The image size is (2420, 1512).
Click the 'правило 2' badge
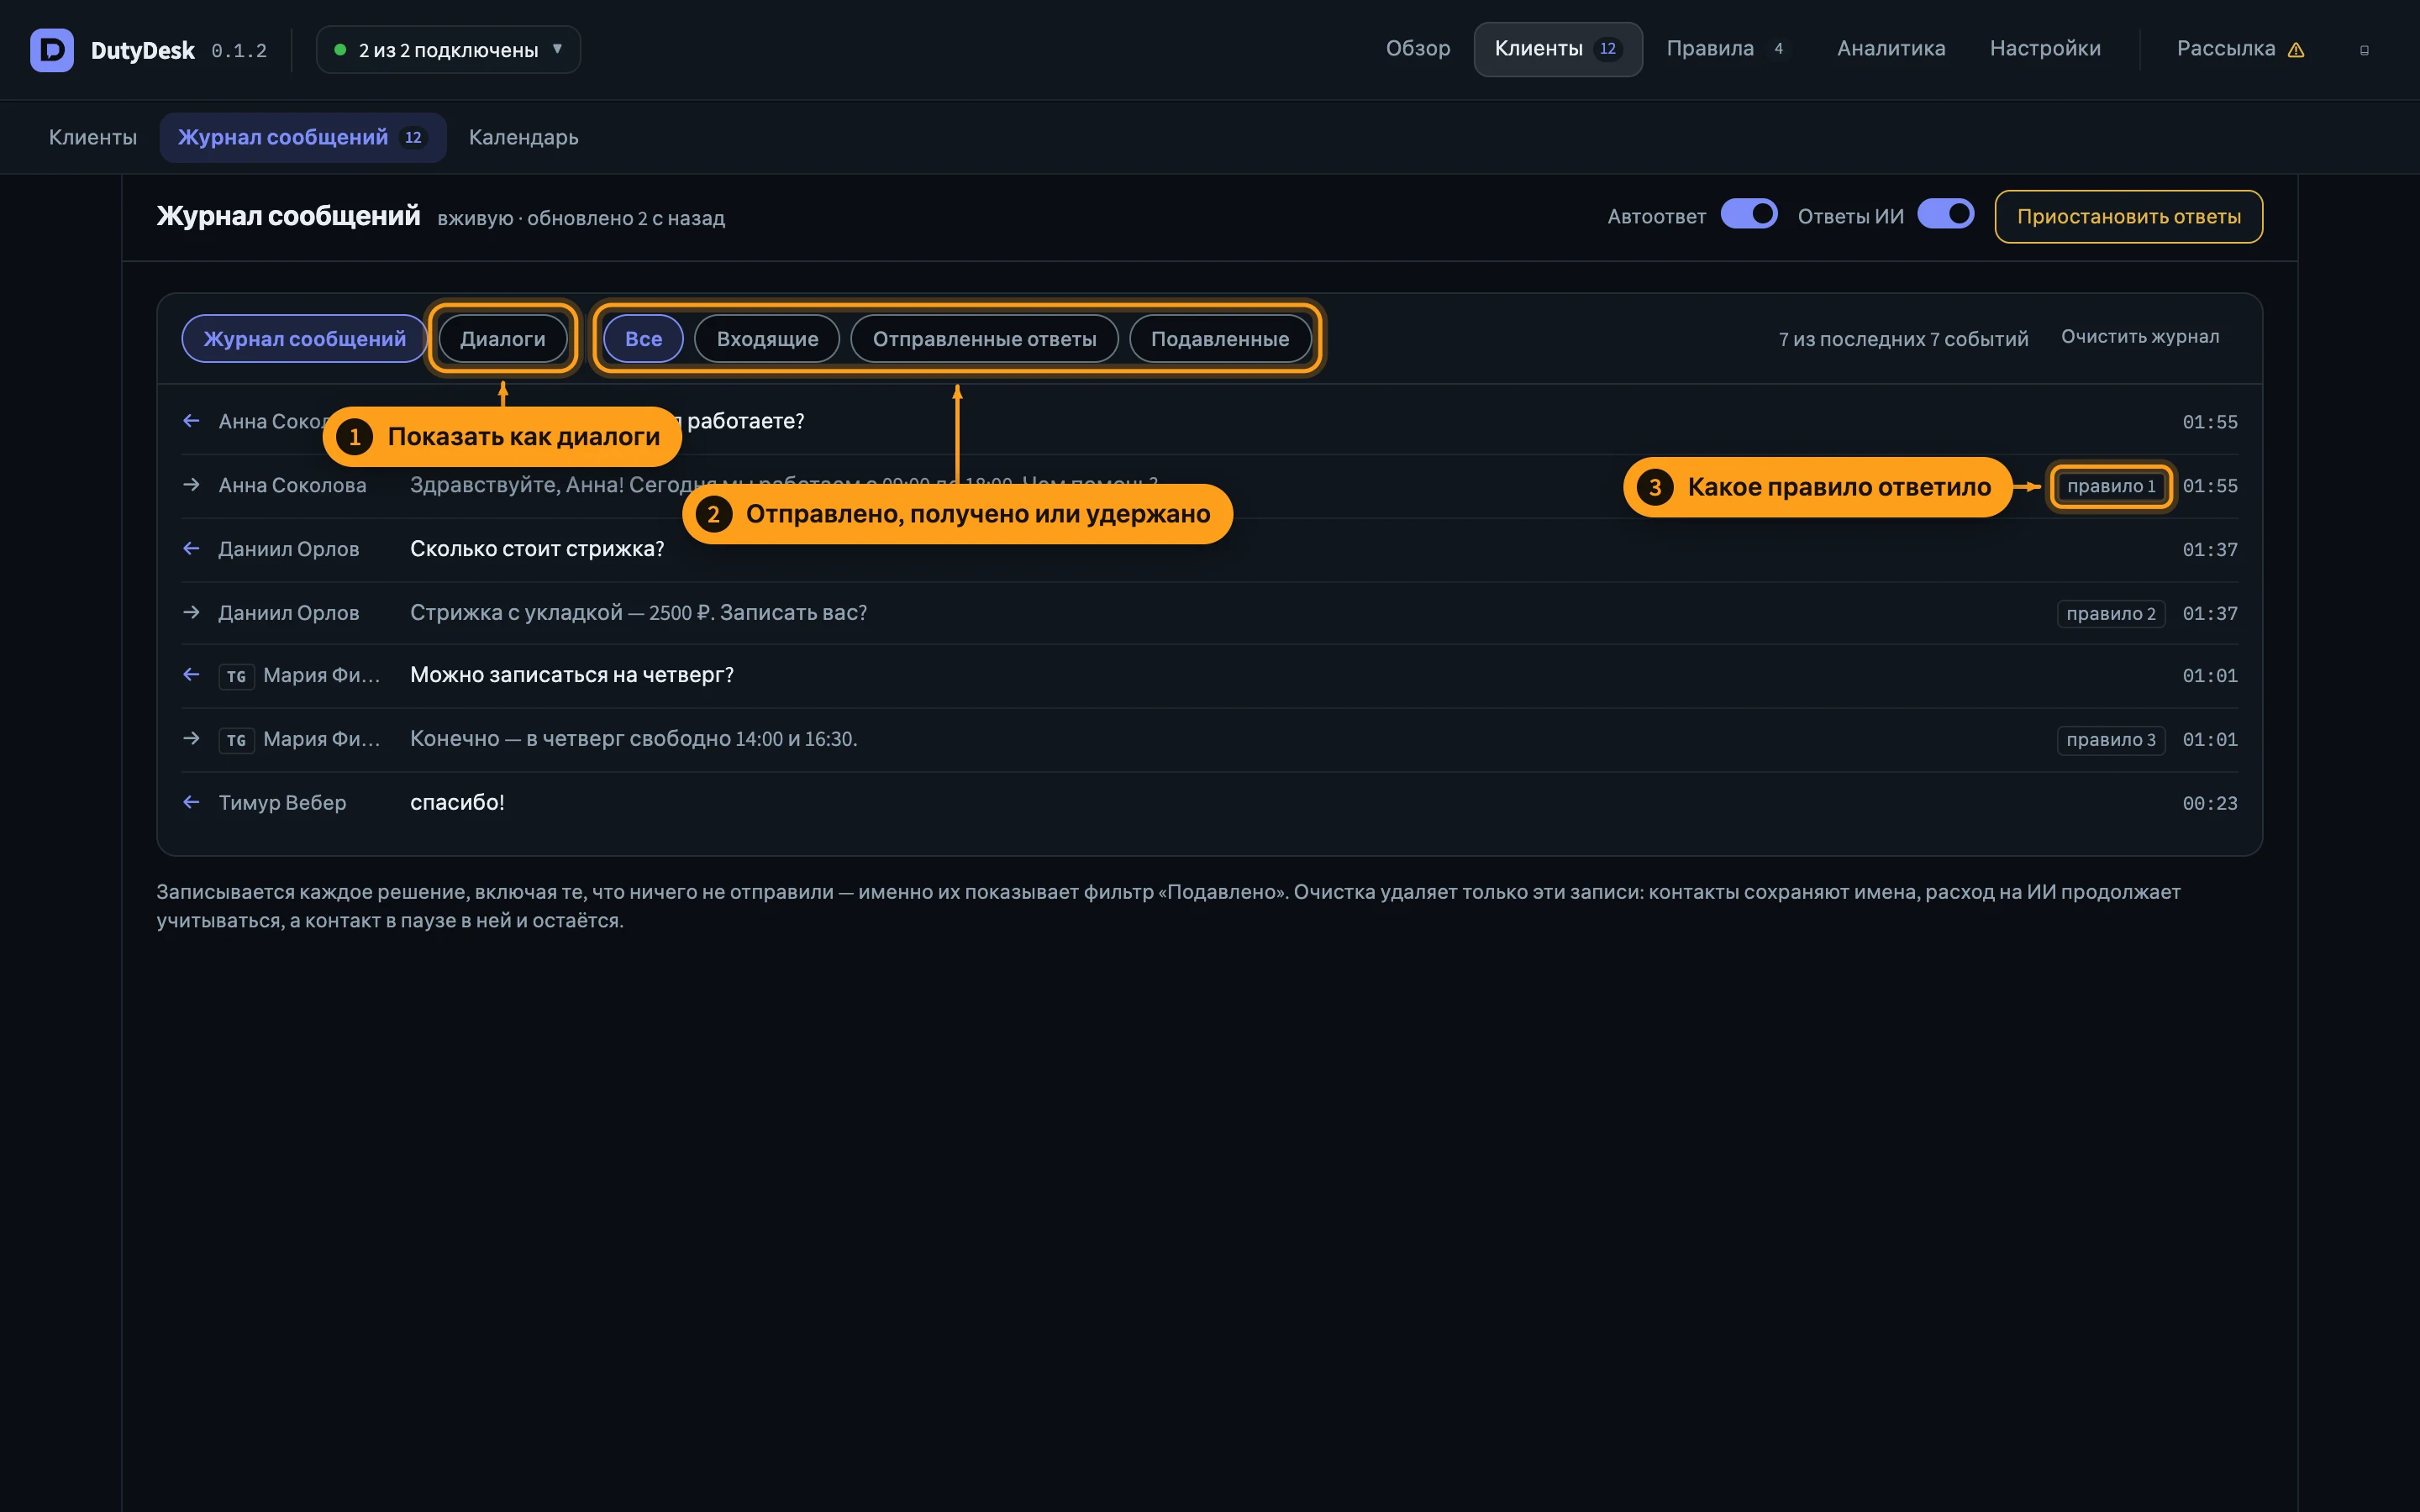(2110, 613)
